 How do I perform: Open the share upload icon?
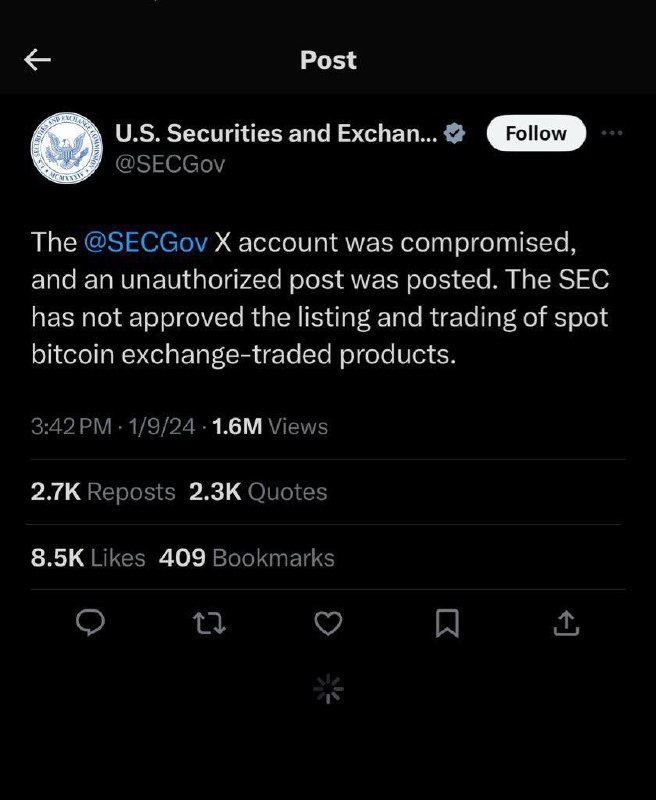click(566, 623)
